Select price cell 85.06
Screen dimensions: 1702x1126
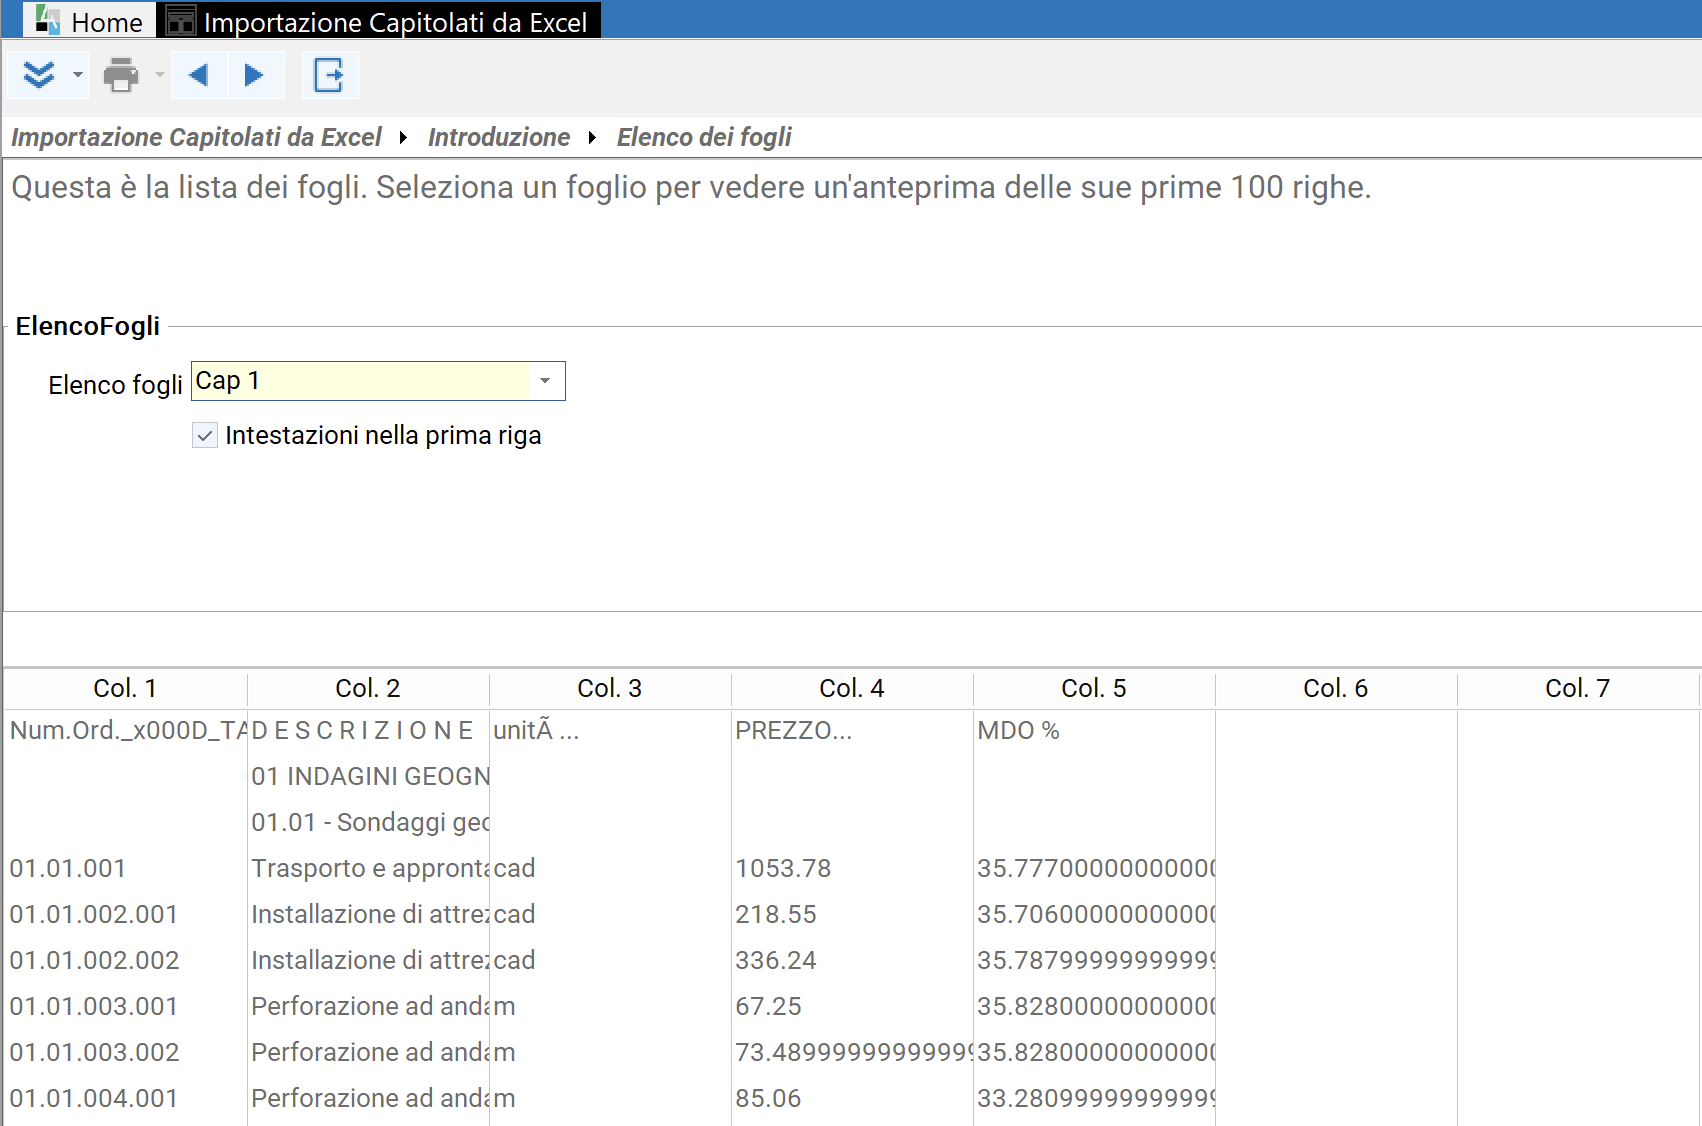tap(852, 1098)
